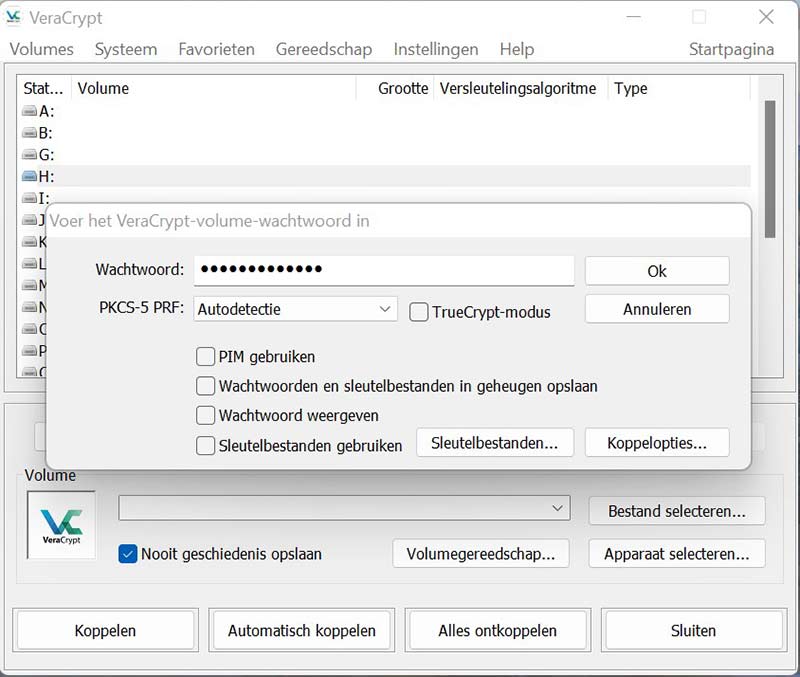
Task: Focus the Wachtwoord password field
Action: tap(384, 270)
